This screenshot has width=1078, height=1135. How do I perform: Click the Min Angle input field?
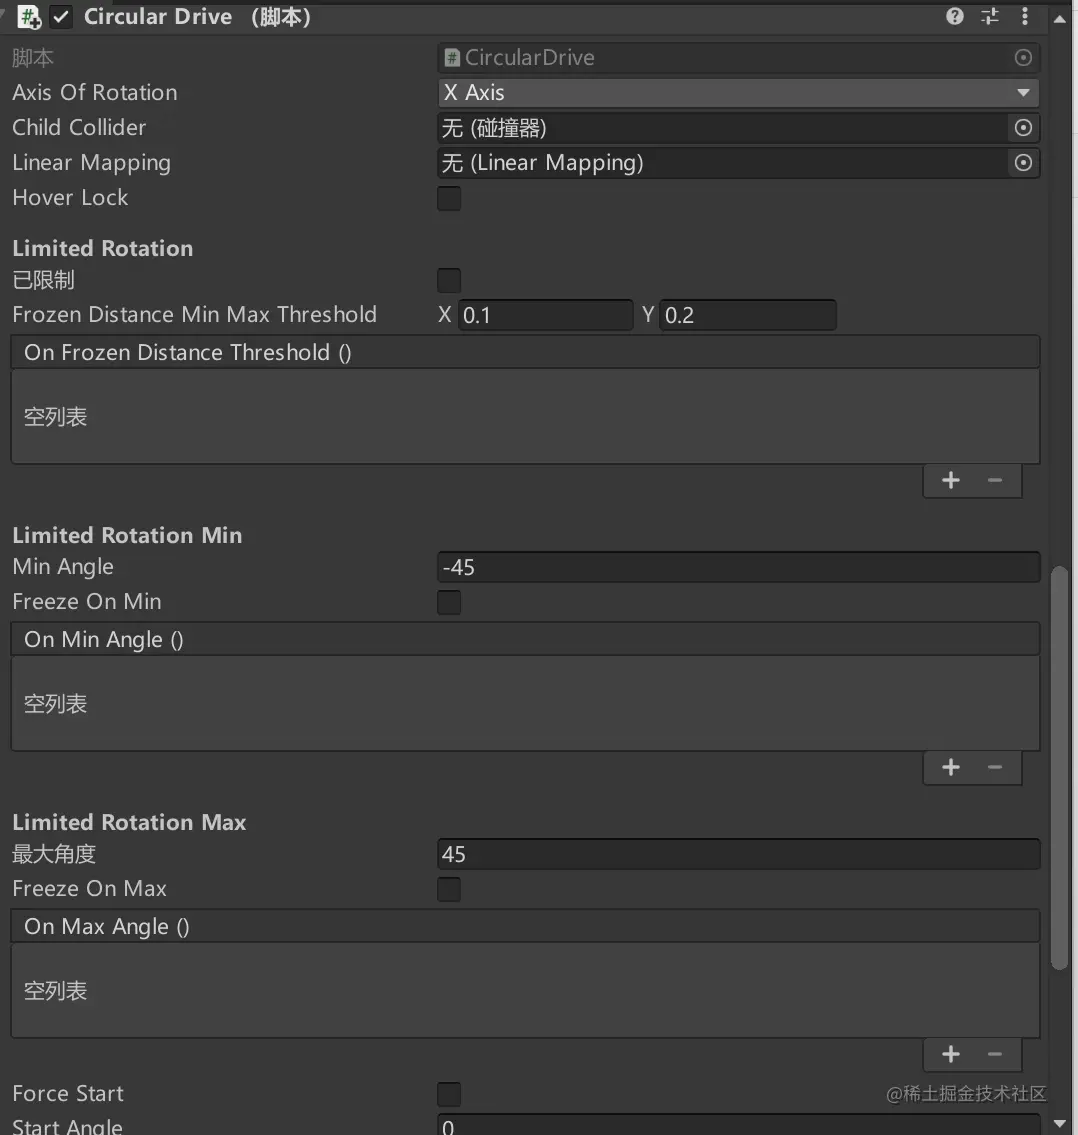(x=738, y=567)
